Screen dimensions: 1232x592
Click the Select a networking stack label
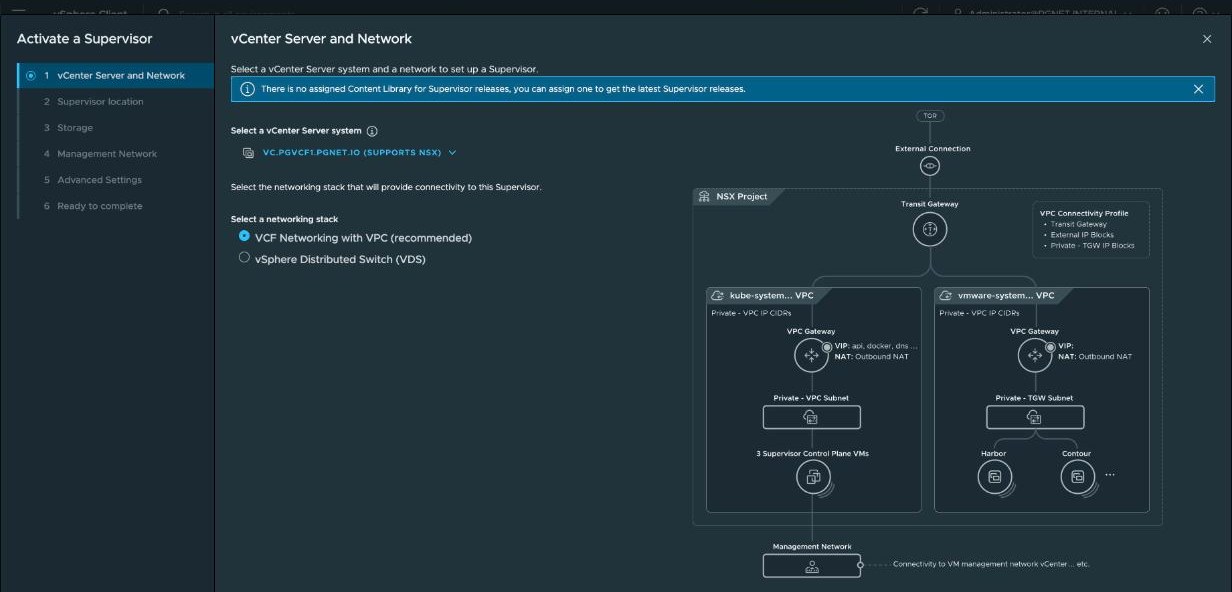(284, 219)
